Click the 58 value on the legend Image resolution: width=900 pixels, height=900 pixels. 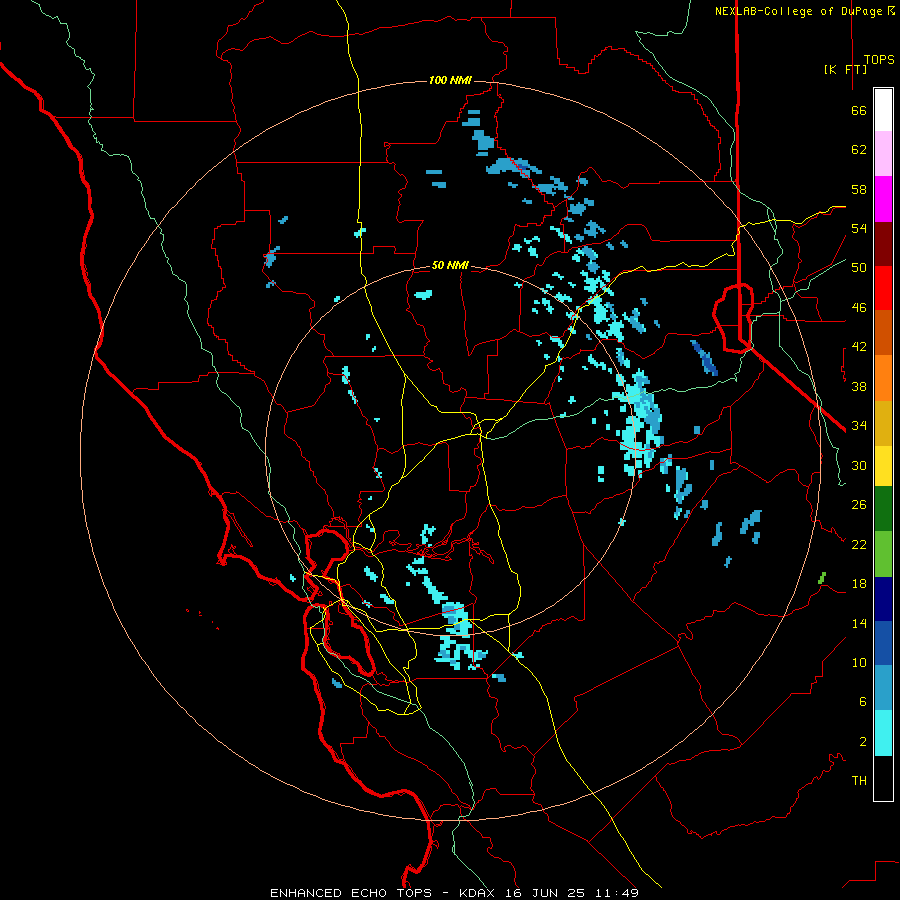pyautogui.click(x=859, y=189)
